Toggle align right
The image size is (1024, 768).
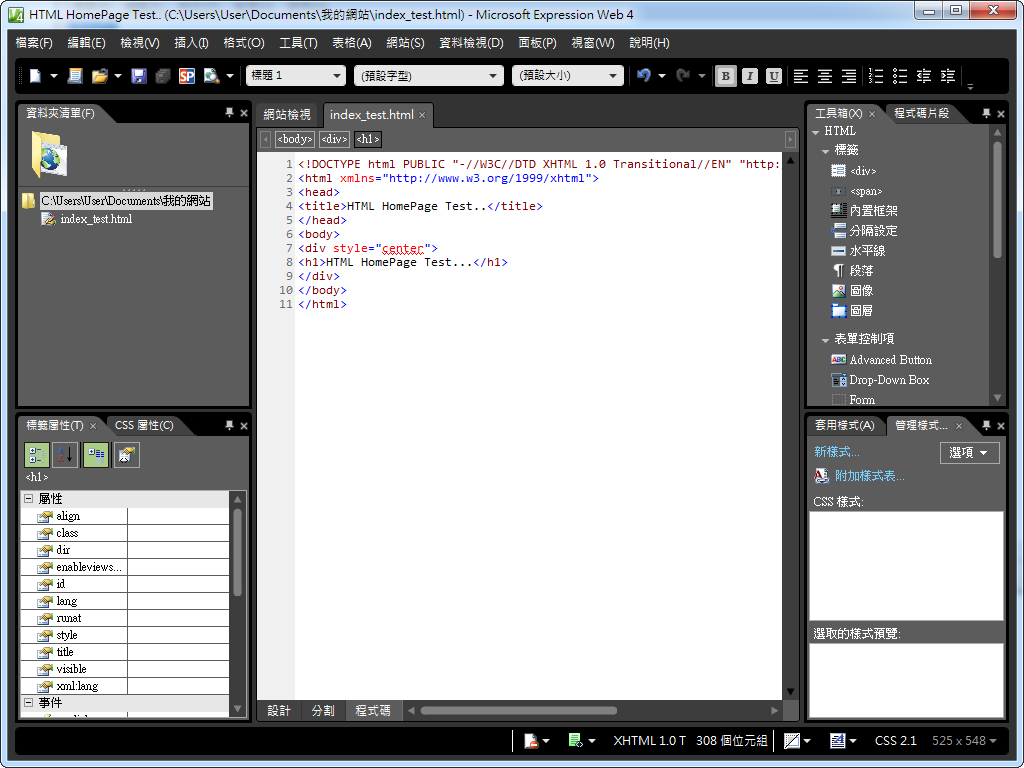848,76
